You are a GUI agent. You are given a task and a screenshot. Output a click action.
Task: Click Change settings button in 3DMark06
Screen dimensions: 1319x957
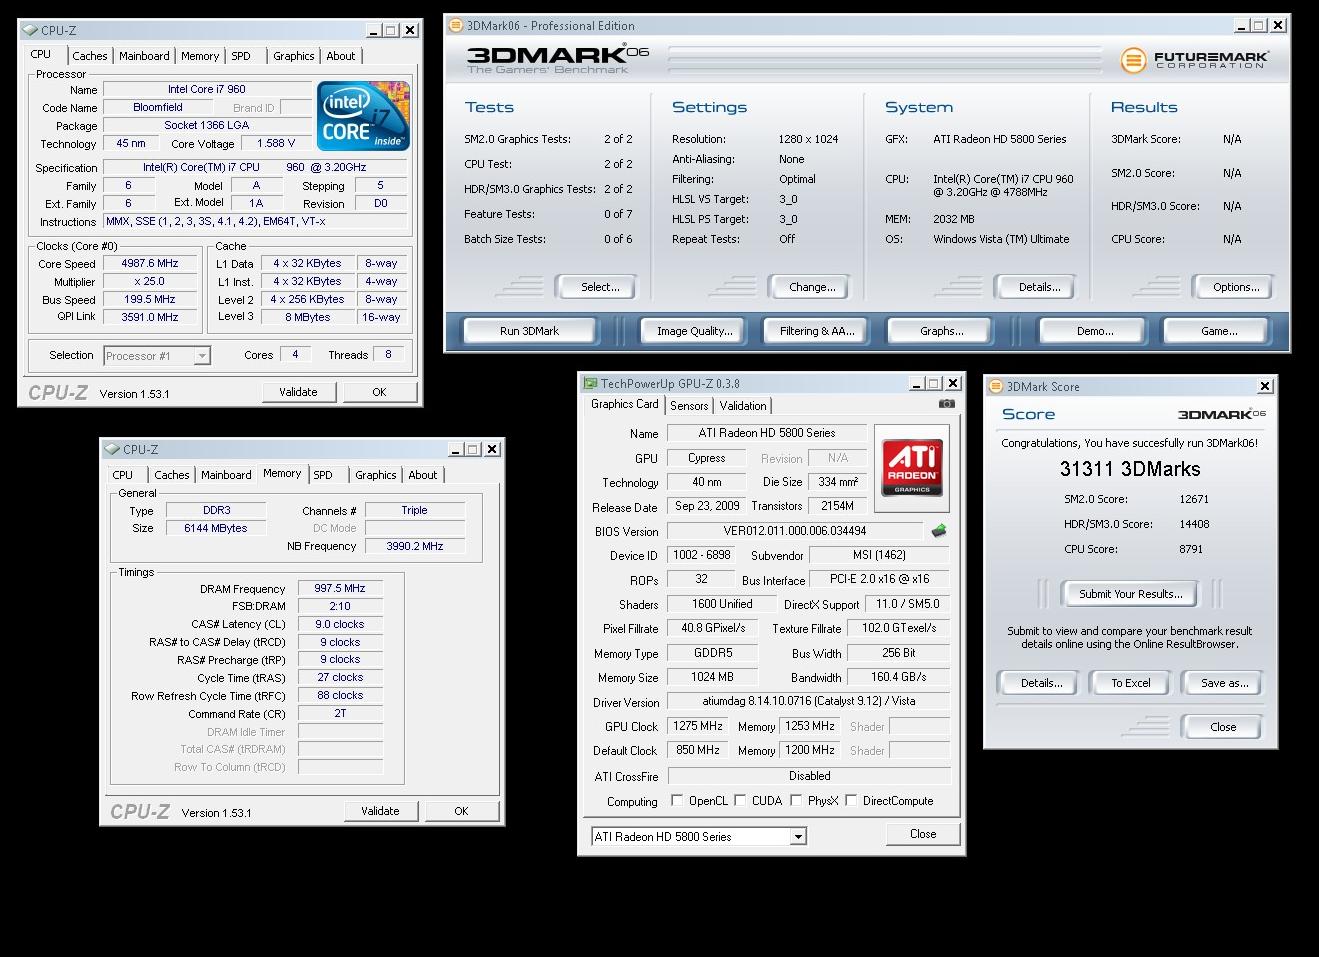click(x=812, y=287)
